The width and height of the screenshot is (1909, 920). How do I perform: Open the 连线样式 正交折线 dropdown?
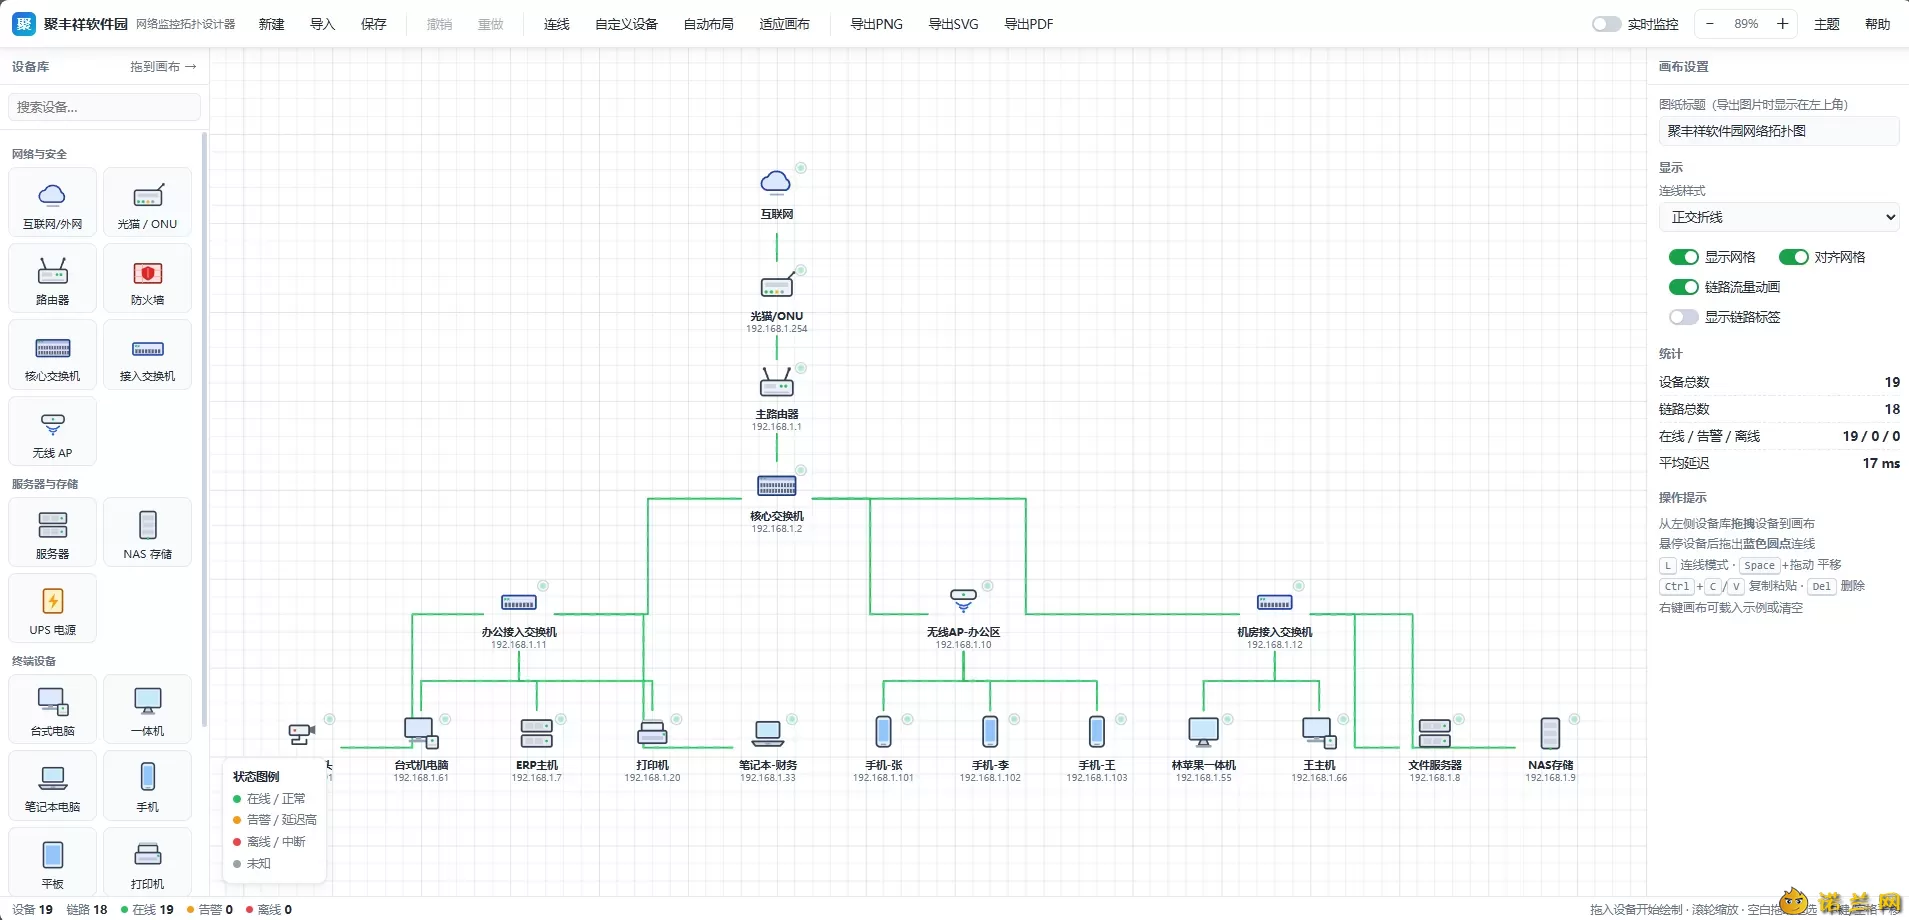click(x=1779, y=217)
